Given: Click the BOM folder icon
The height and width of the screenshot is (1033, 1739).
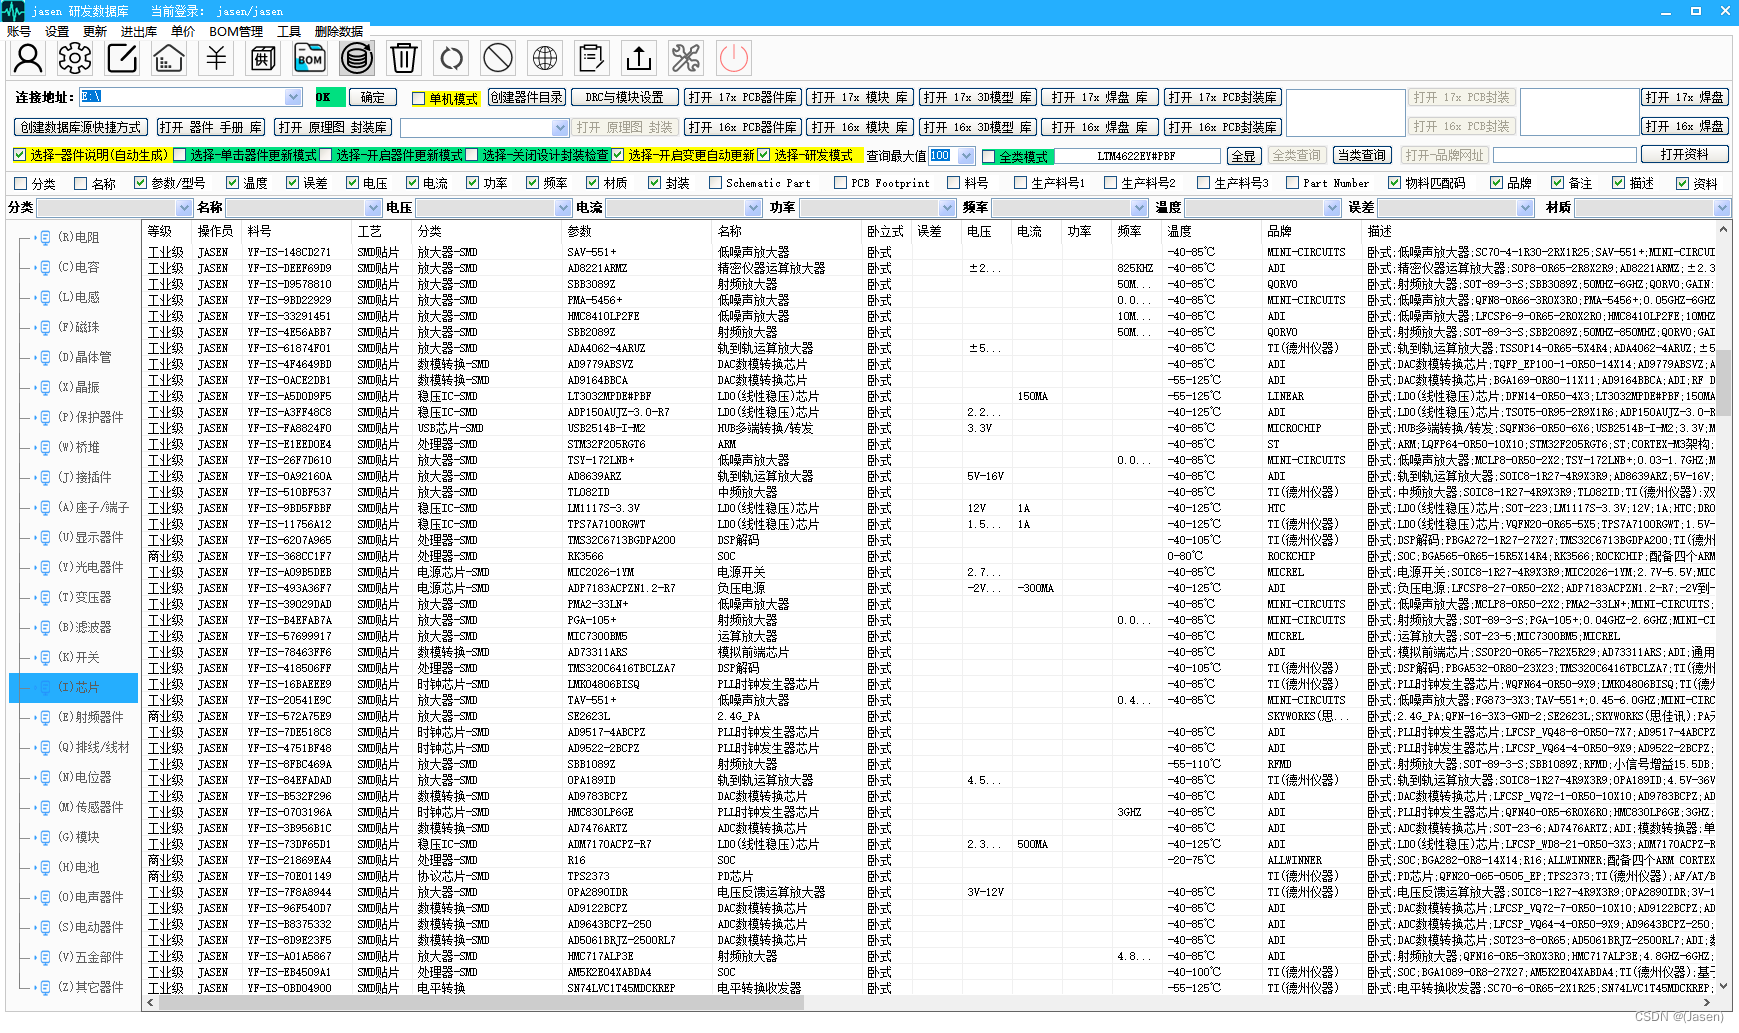Looking at the screenshot, I should [x=310, y=58].
